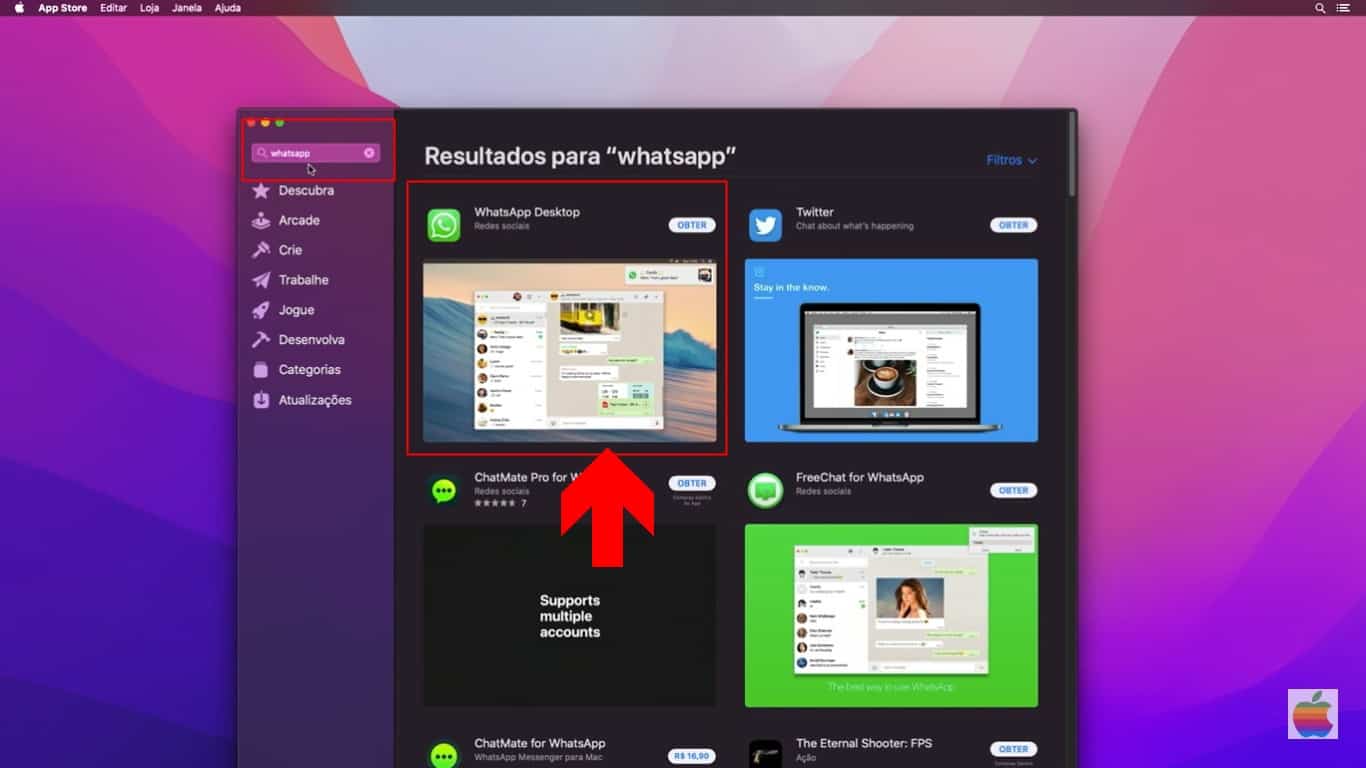This screenshot has height=768, width=1366.
Task: Click the green zoom window button
Action: (280, 122)
